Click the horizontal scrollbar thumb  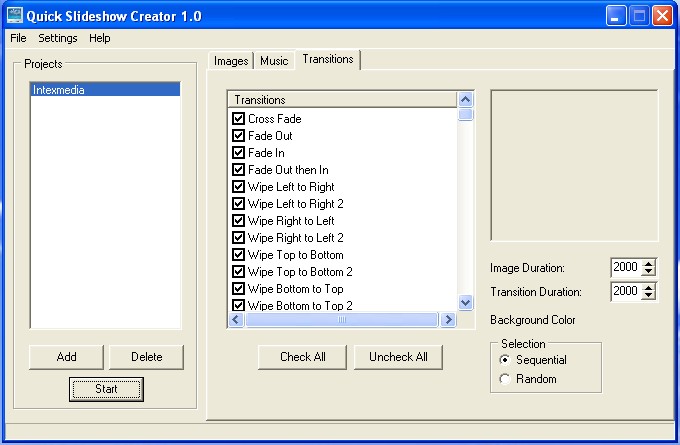[342, 320]
